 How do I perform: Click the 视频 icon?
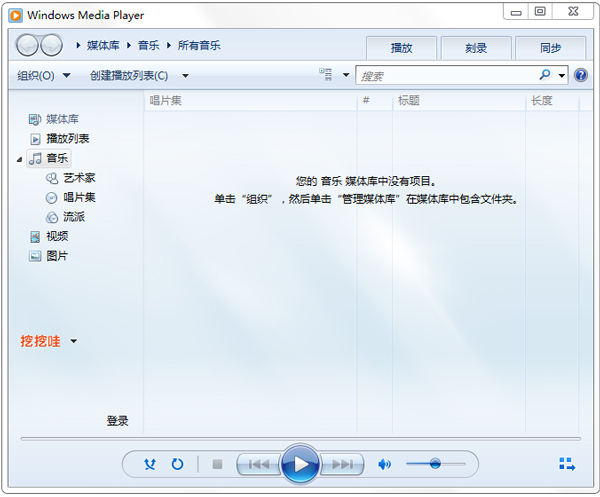coord(35,237)
